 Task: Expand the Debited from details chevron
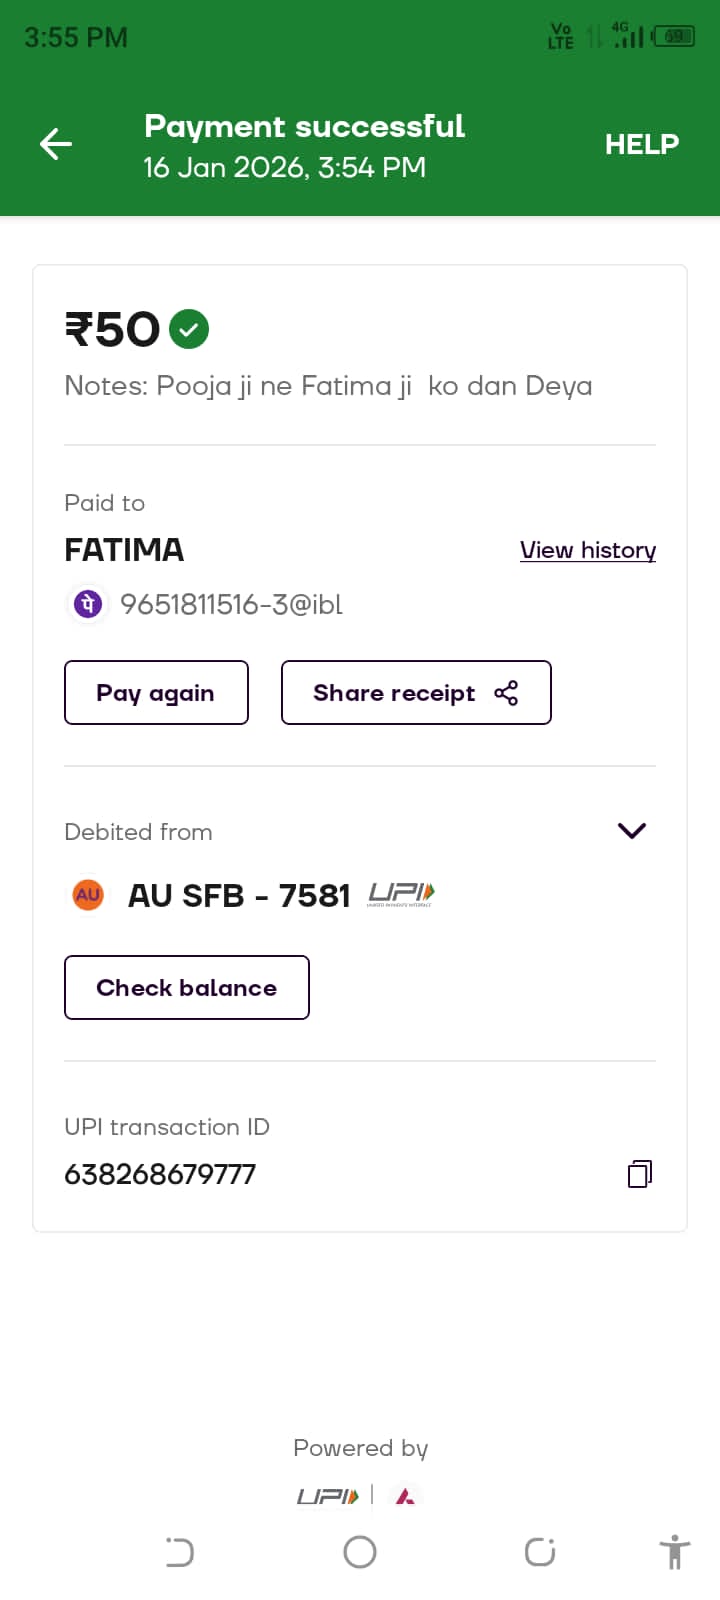click(632, 831)
